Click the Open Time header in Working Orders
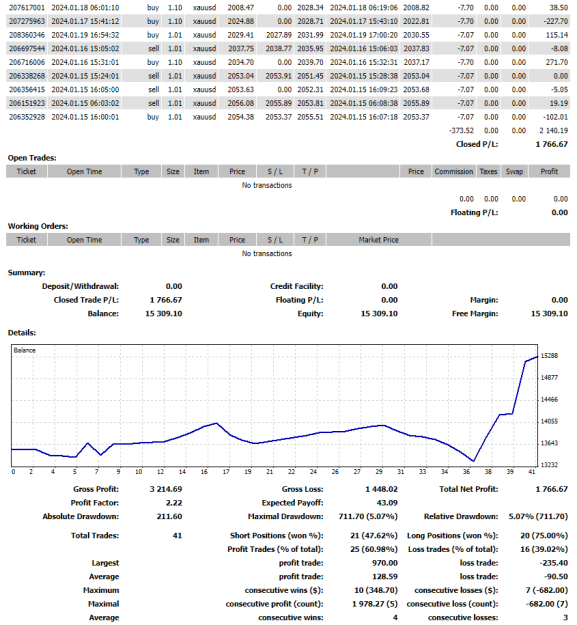 84,240
